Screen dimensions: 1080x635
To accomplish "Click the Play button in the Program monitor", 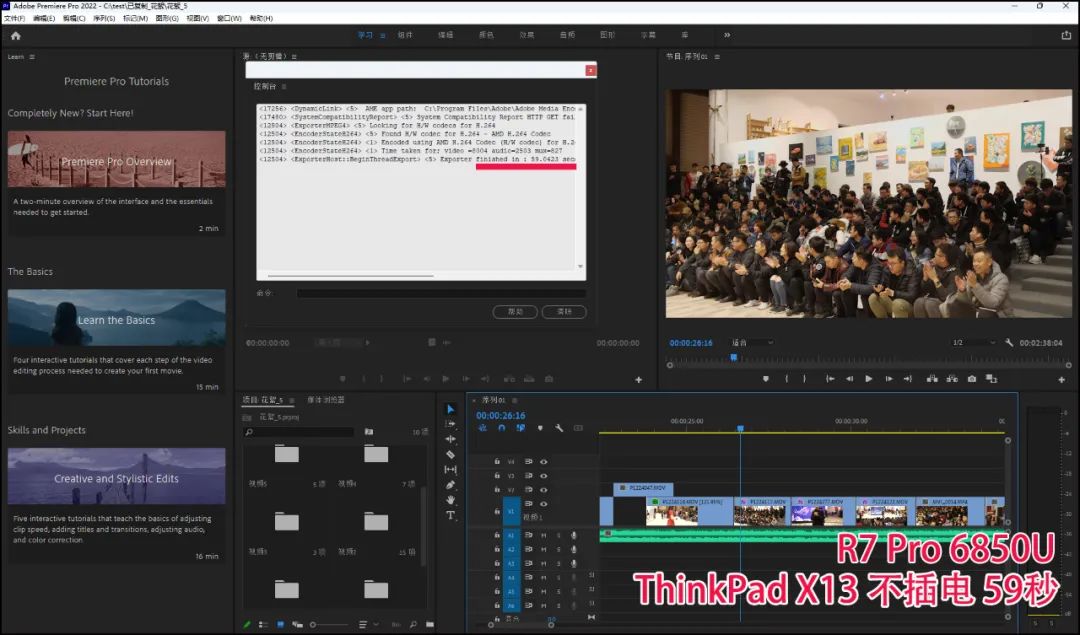I will tap(868, 378).
